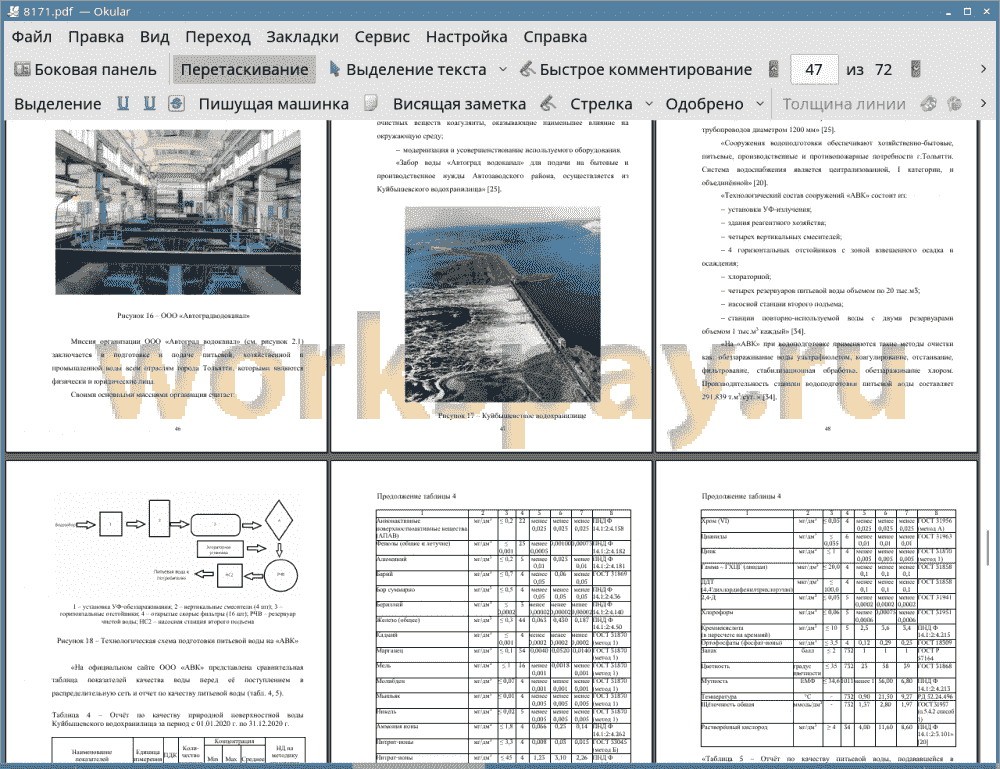Click the note icon before Висящая заметка
The height and width of the screenshot is (769, 1000).
[371, 103]
